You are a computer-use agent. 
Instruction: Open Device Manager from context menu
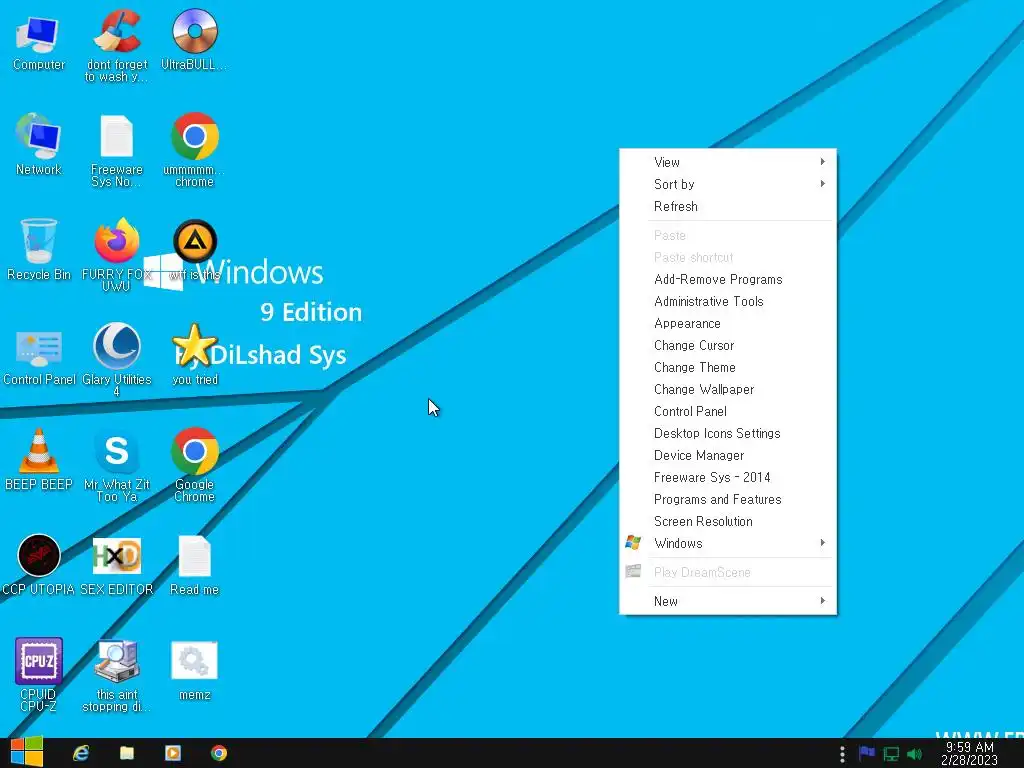click(x=728, y=455)
